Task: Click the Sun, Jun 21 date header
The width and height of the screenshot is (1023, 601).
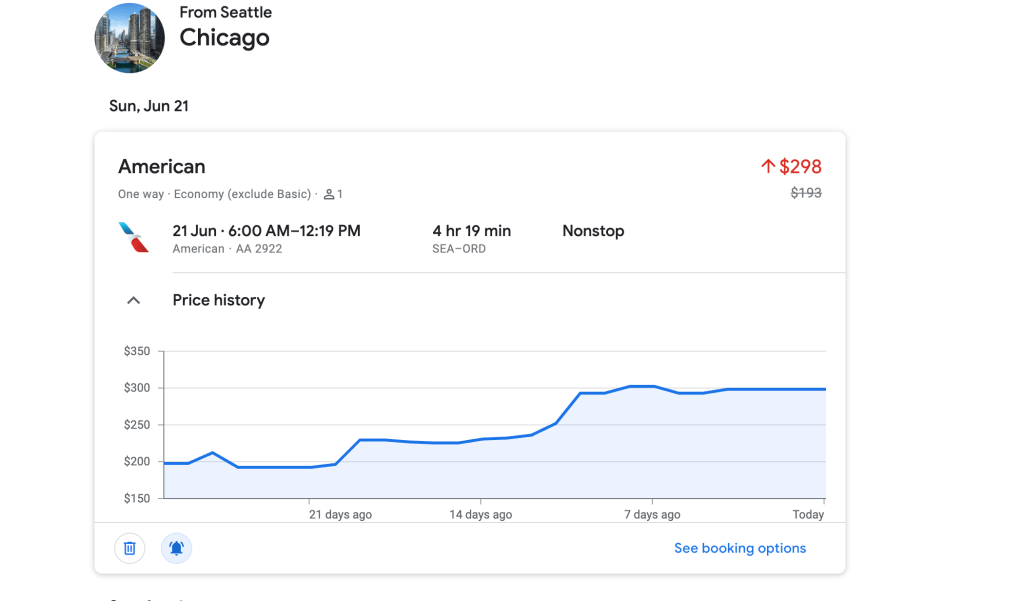Action: click(x=149, y=106)
